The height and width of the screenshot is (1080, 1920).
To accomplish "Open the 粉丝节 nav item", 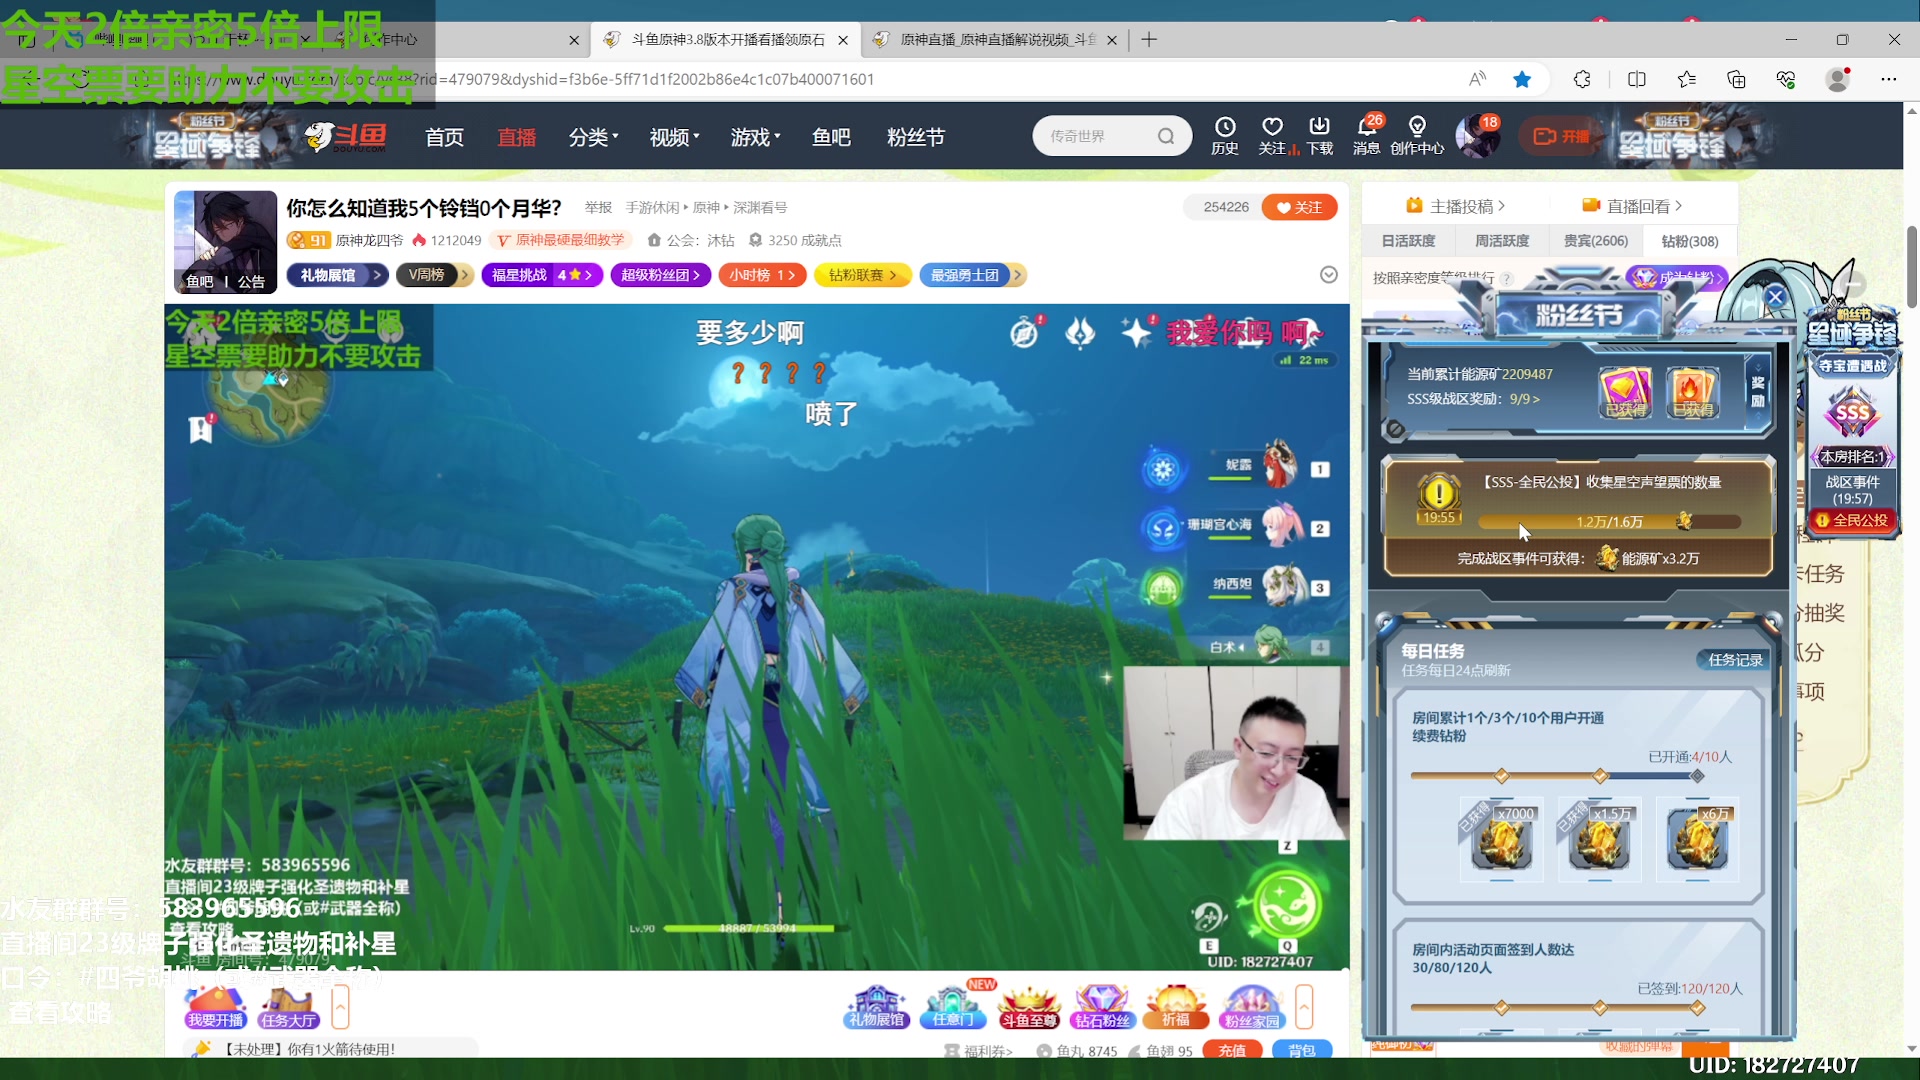I will pos(916,137).
